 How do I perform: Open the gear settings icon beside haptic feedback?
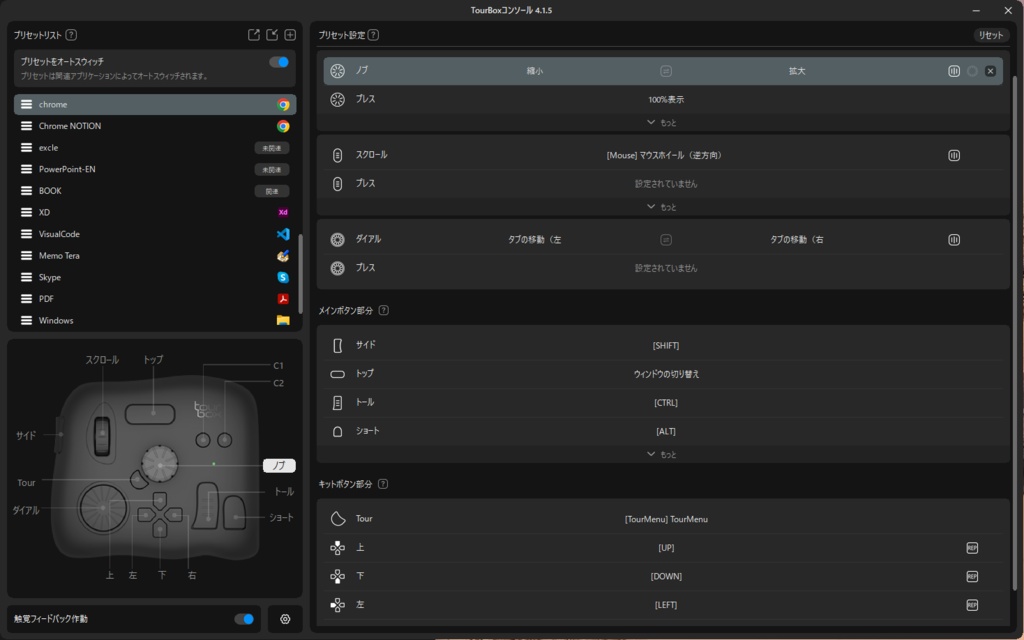[285, 618]
